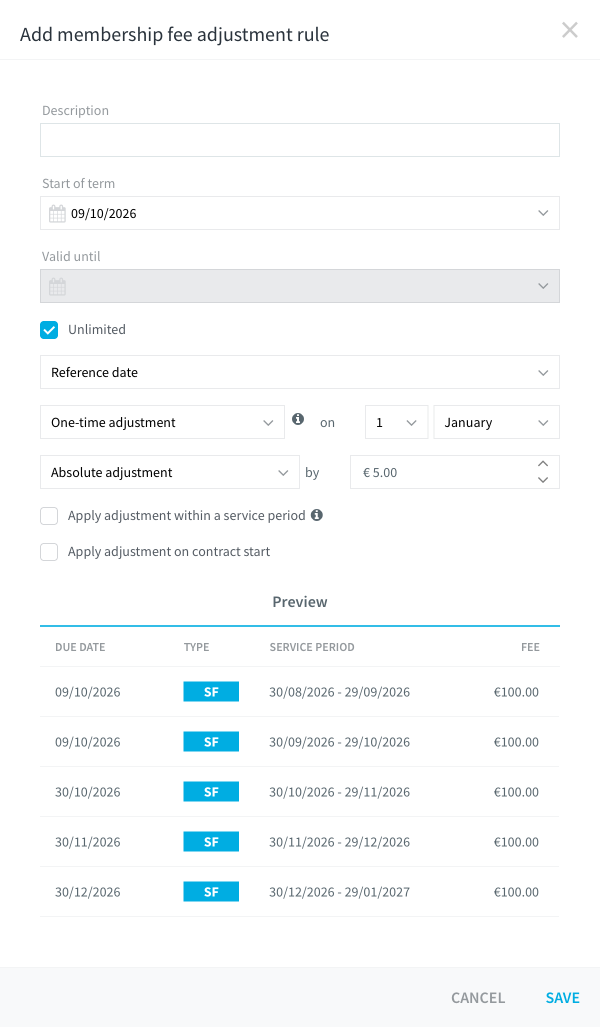Screen dimensions: 600x1027
Task: Click SF badge in 30/09/2026 - 29/10/2026 row
Action: (x=211, y=742)
